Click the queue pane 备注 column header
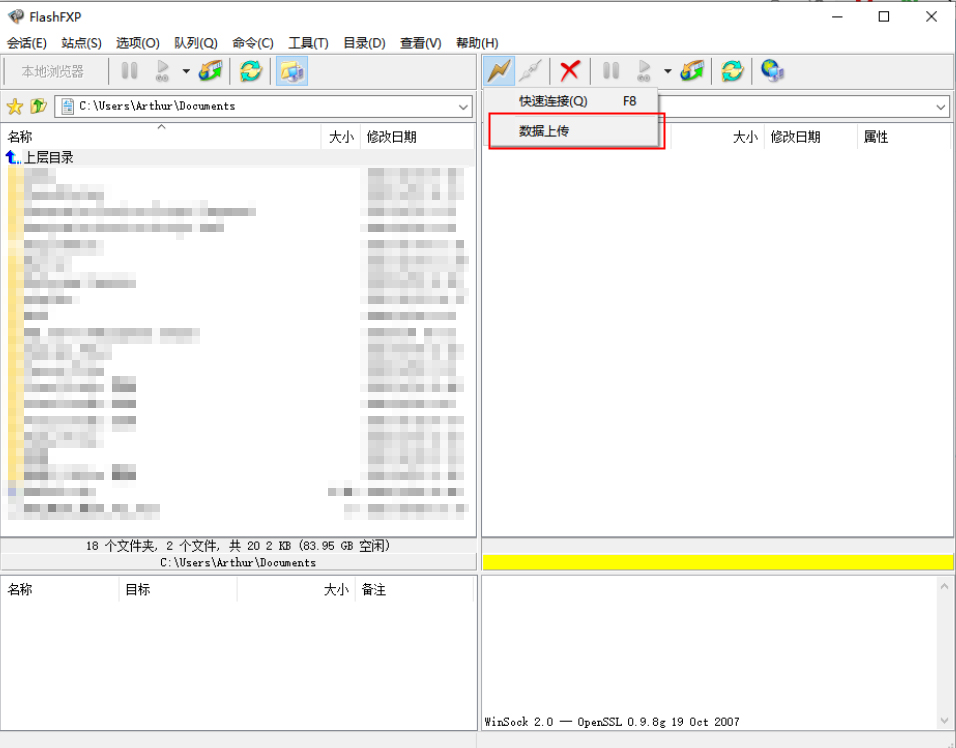Image resolution: width=956 pixels, height=748 pixels. click(x=414, y=589)
